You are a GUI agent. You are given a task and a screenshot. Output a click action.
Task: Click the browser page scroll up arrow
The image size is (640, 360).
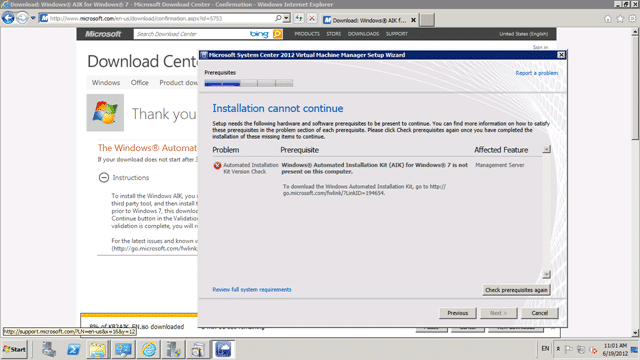635,32
